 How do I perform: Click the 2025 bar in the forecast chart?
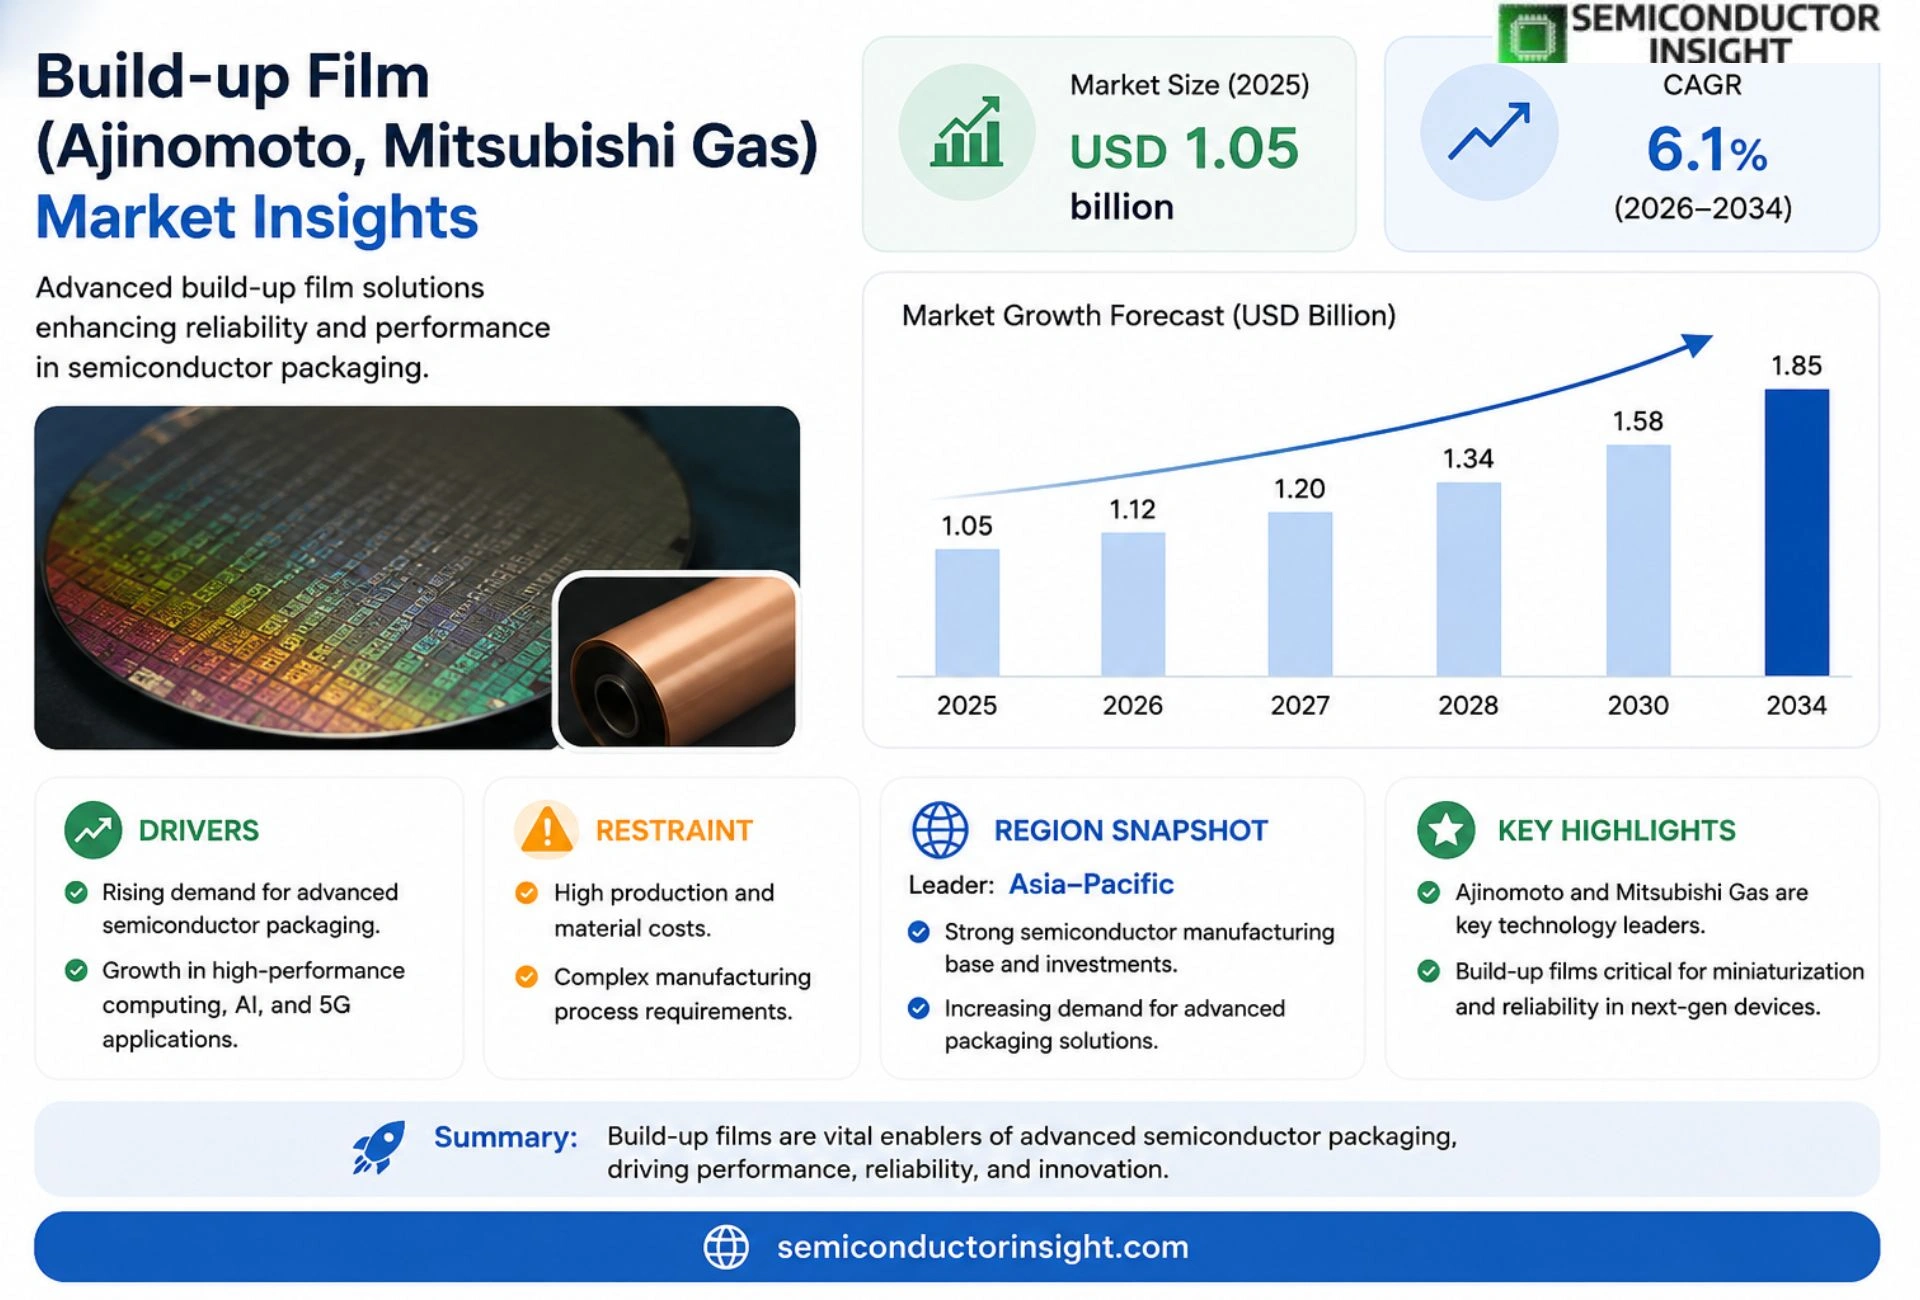point(967,612)
